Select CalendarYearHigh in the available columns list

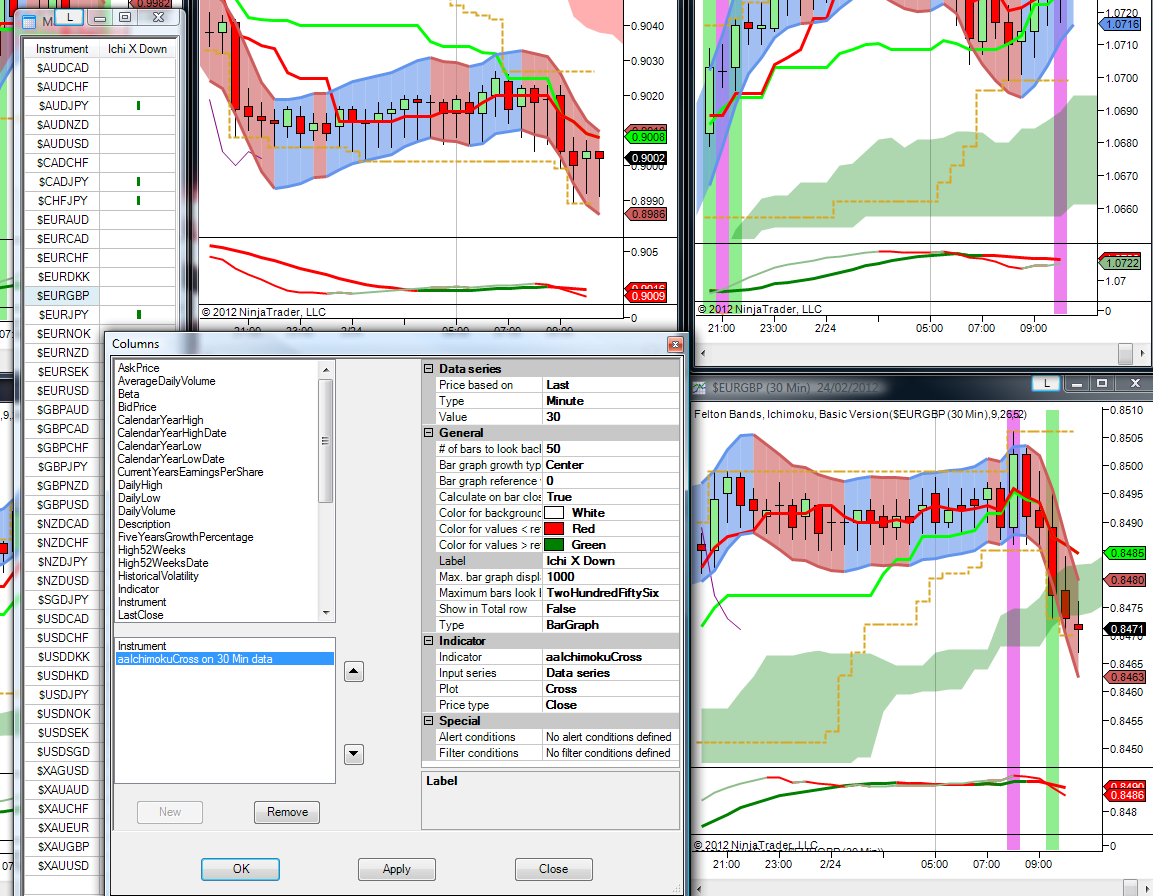[x=160, y=420]
